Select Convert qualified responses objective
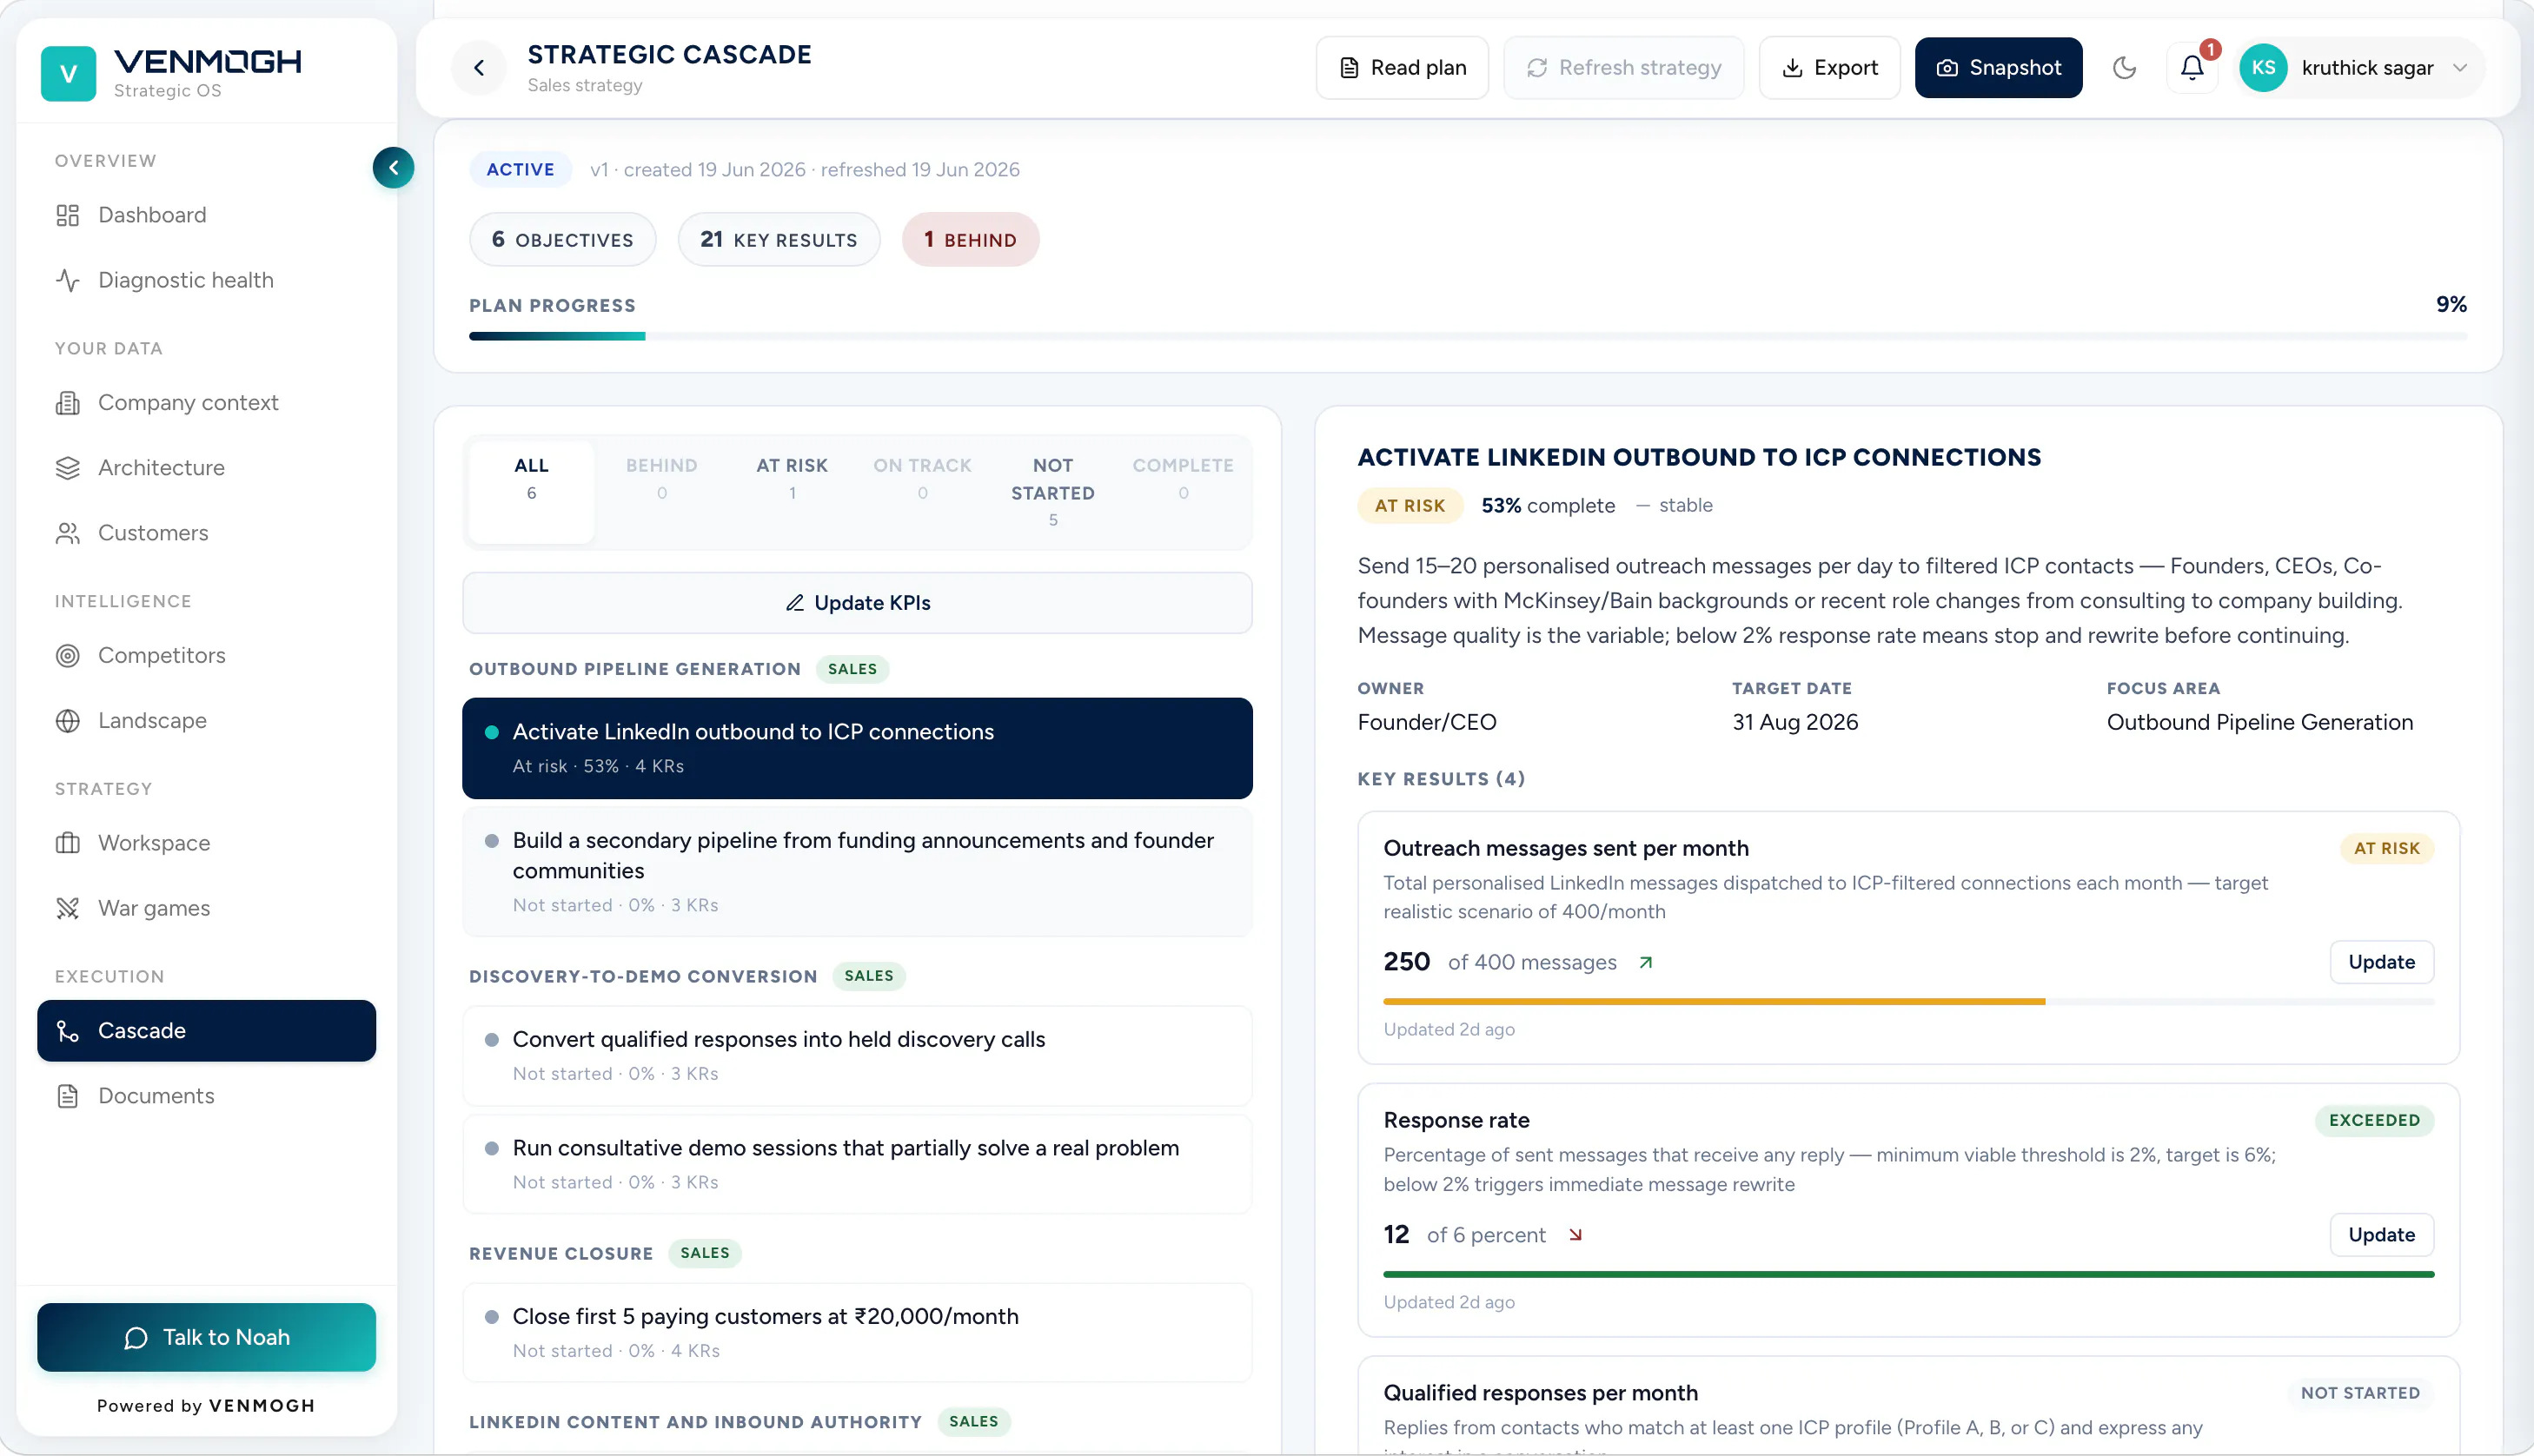The width and height of the screenshot is (2534, 1456). pyautogui.click(x=857, y=1056)
